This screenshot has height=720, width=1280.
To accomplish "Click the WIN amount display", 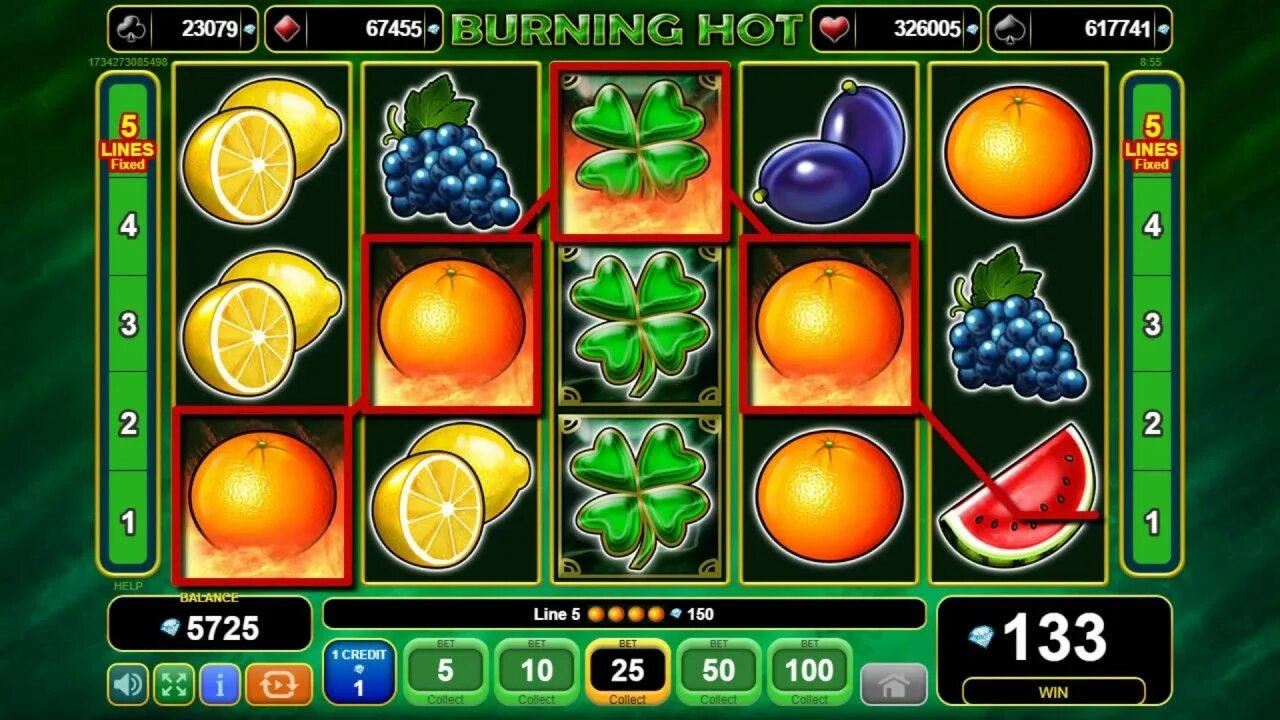I will (x=1054, y=650).
